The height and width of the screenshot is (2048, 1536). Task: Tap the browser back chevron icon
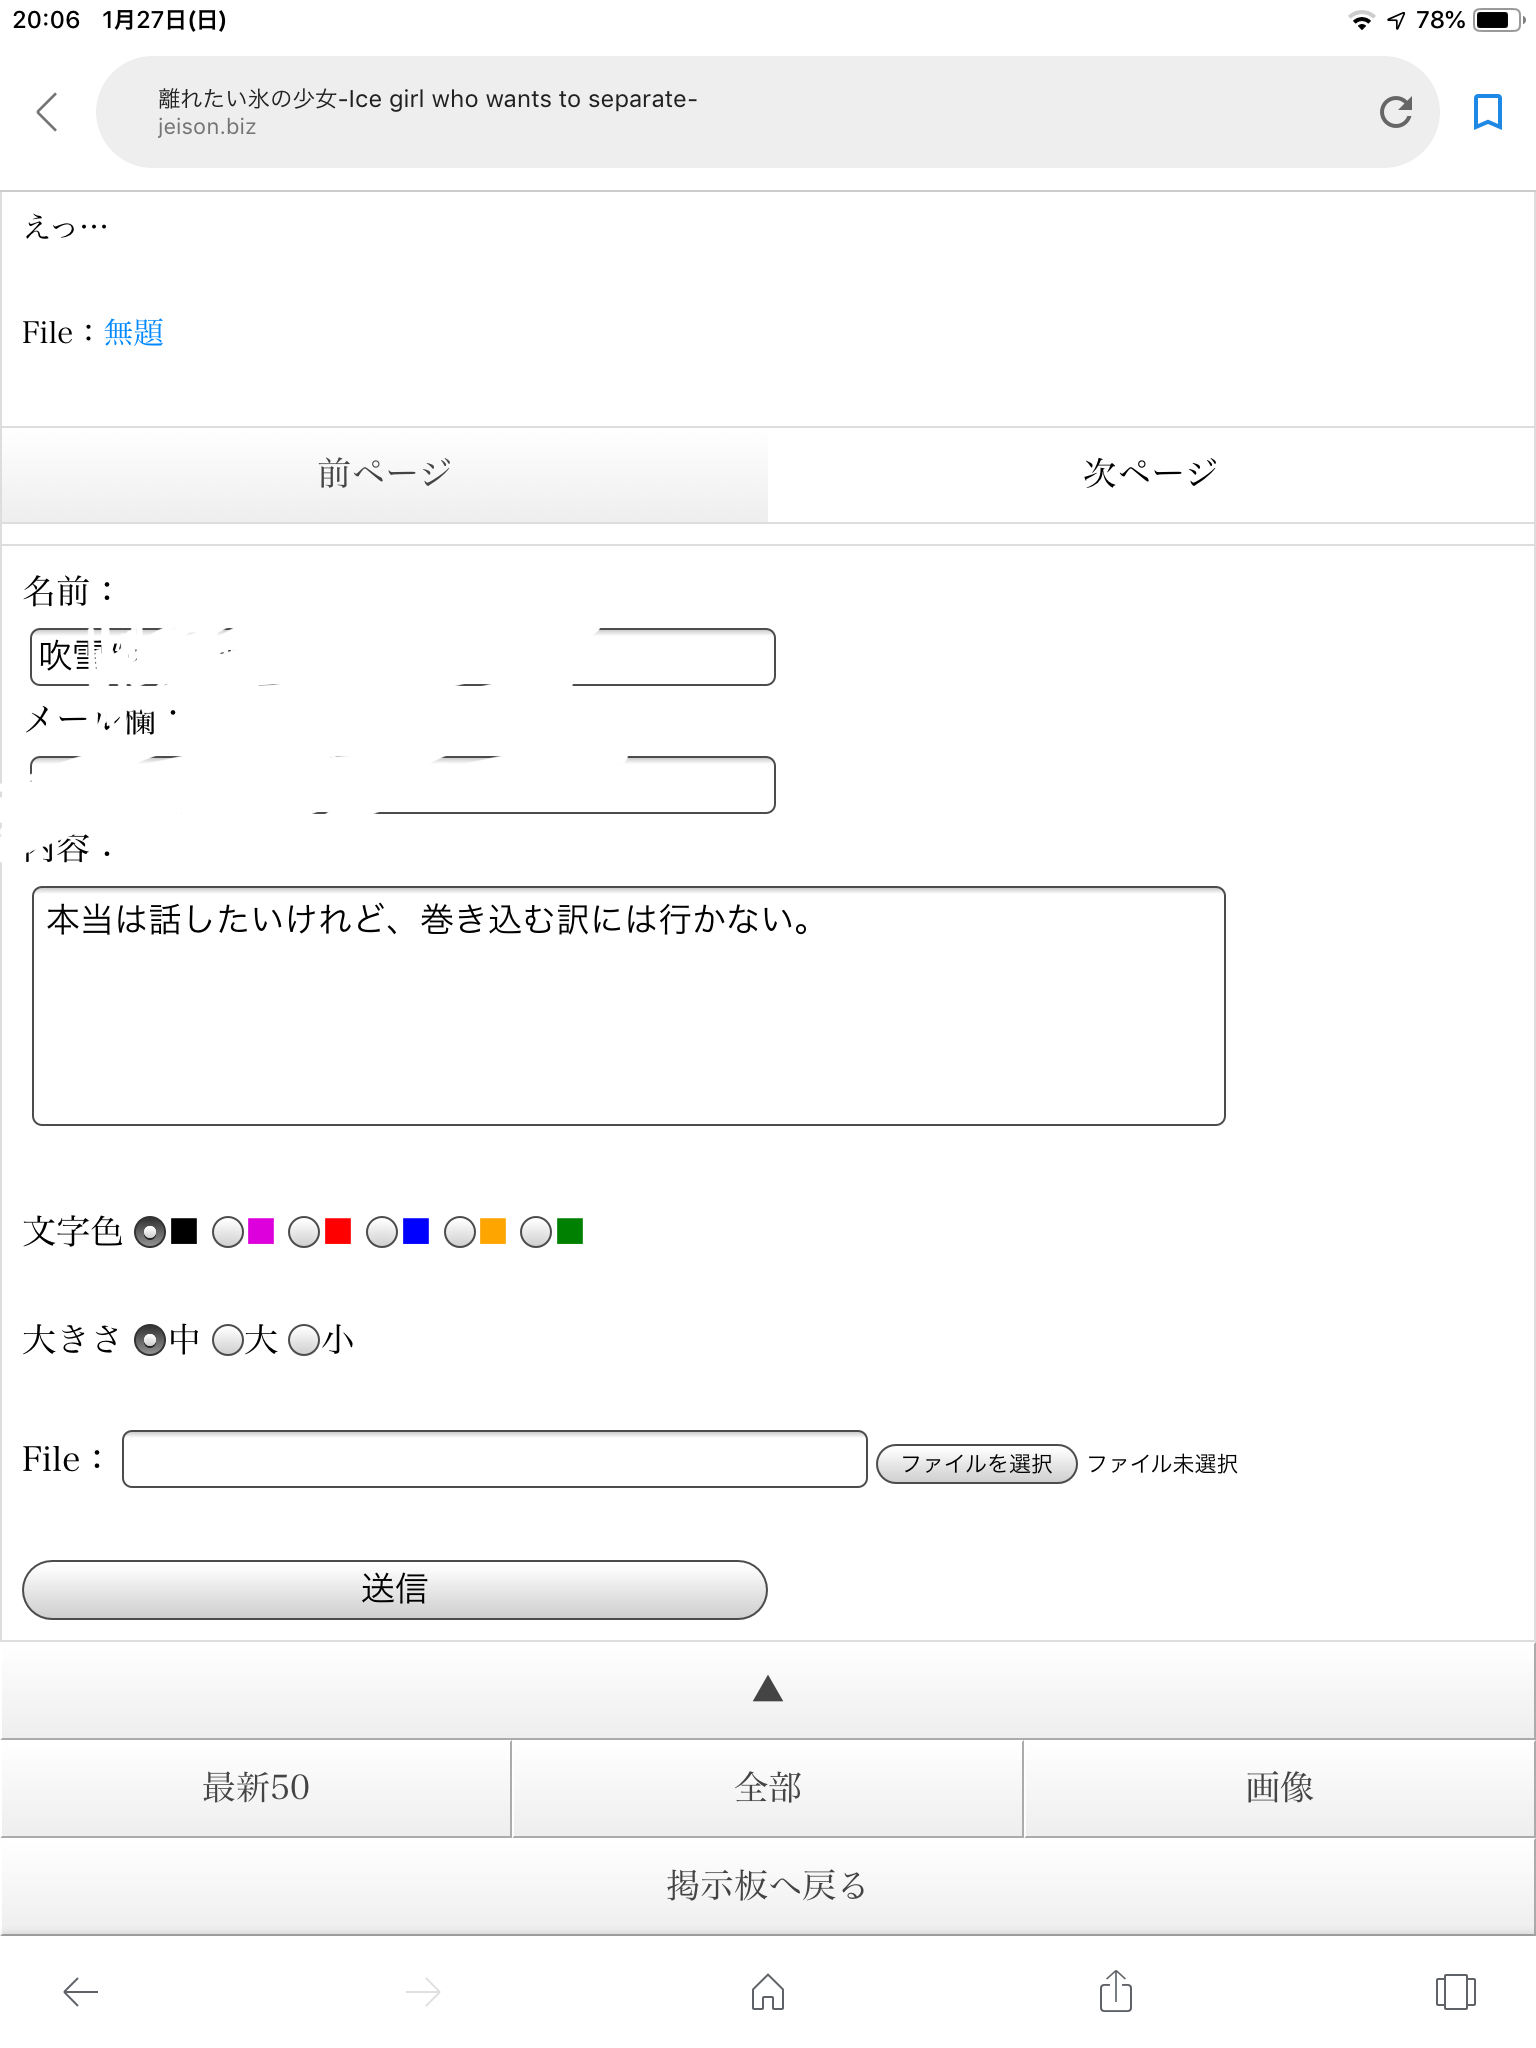pos(47,111)
